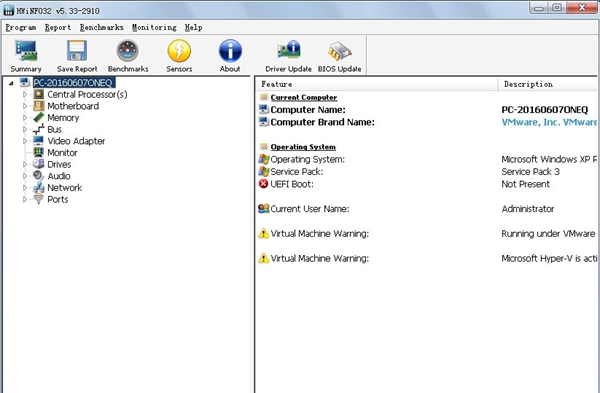Select the Ports tree icon
This screenshot has height=393, width=600.
click(39, 199)
